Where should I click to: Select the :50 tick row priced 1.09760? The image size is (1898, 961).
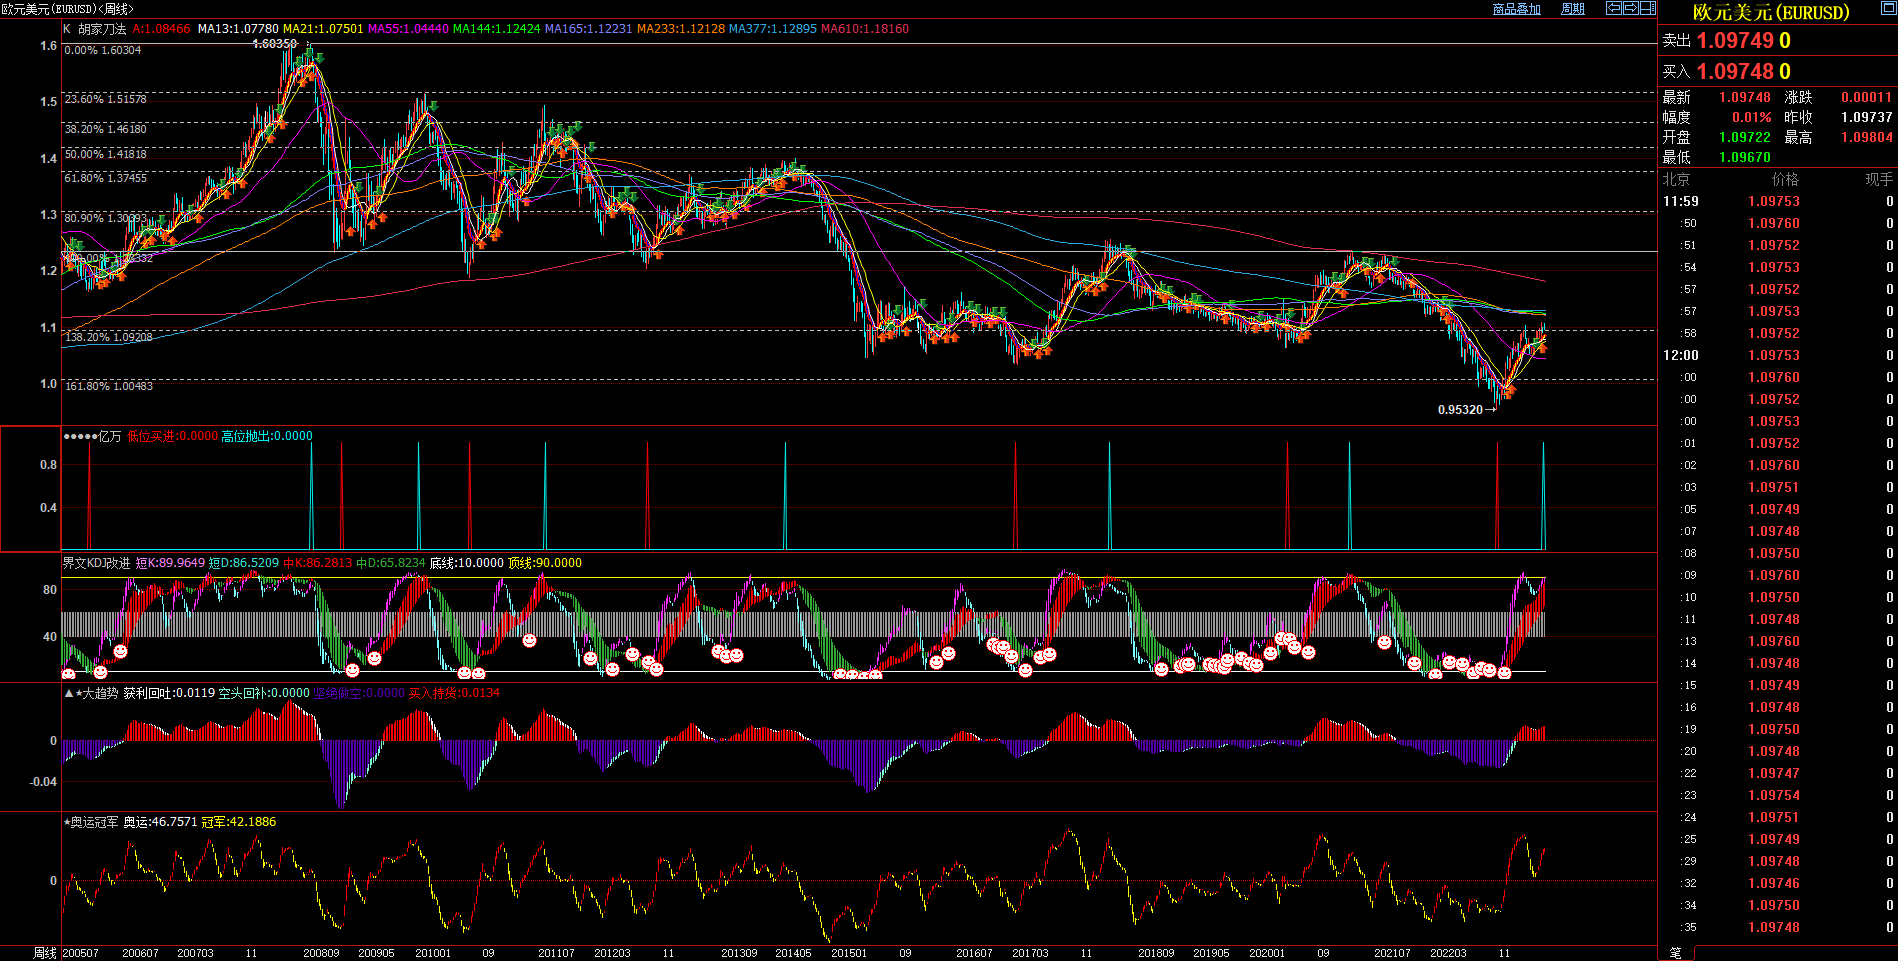tap(1777, 223)
